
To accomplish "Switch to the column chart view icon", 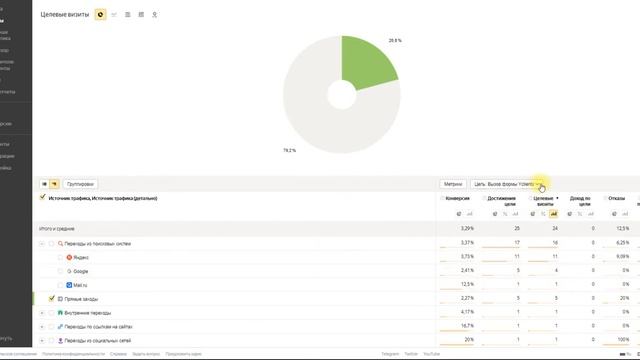I will coord(141,15).
